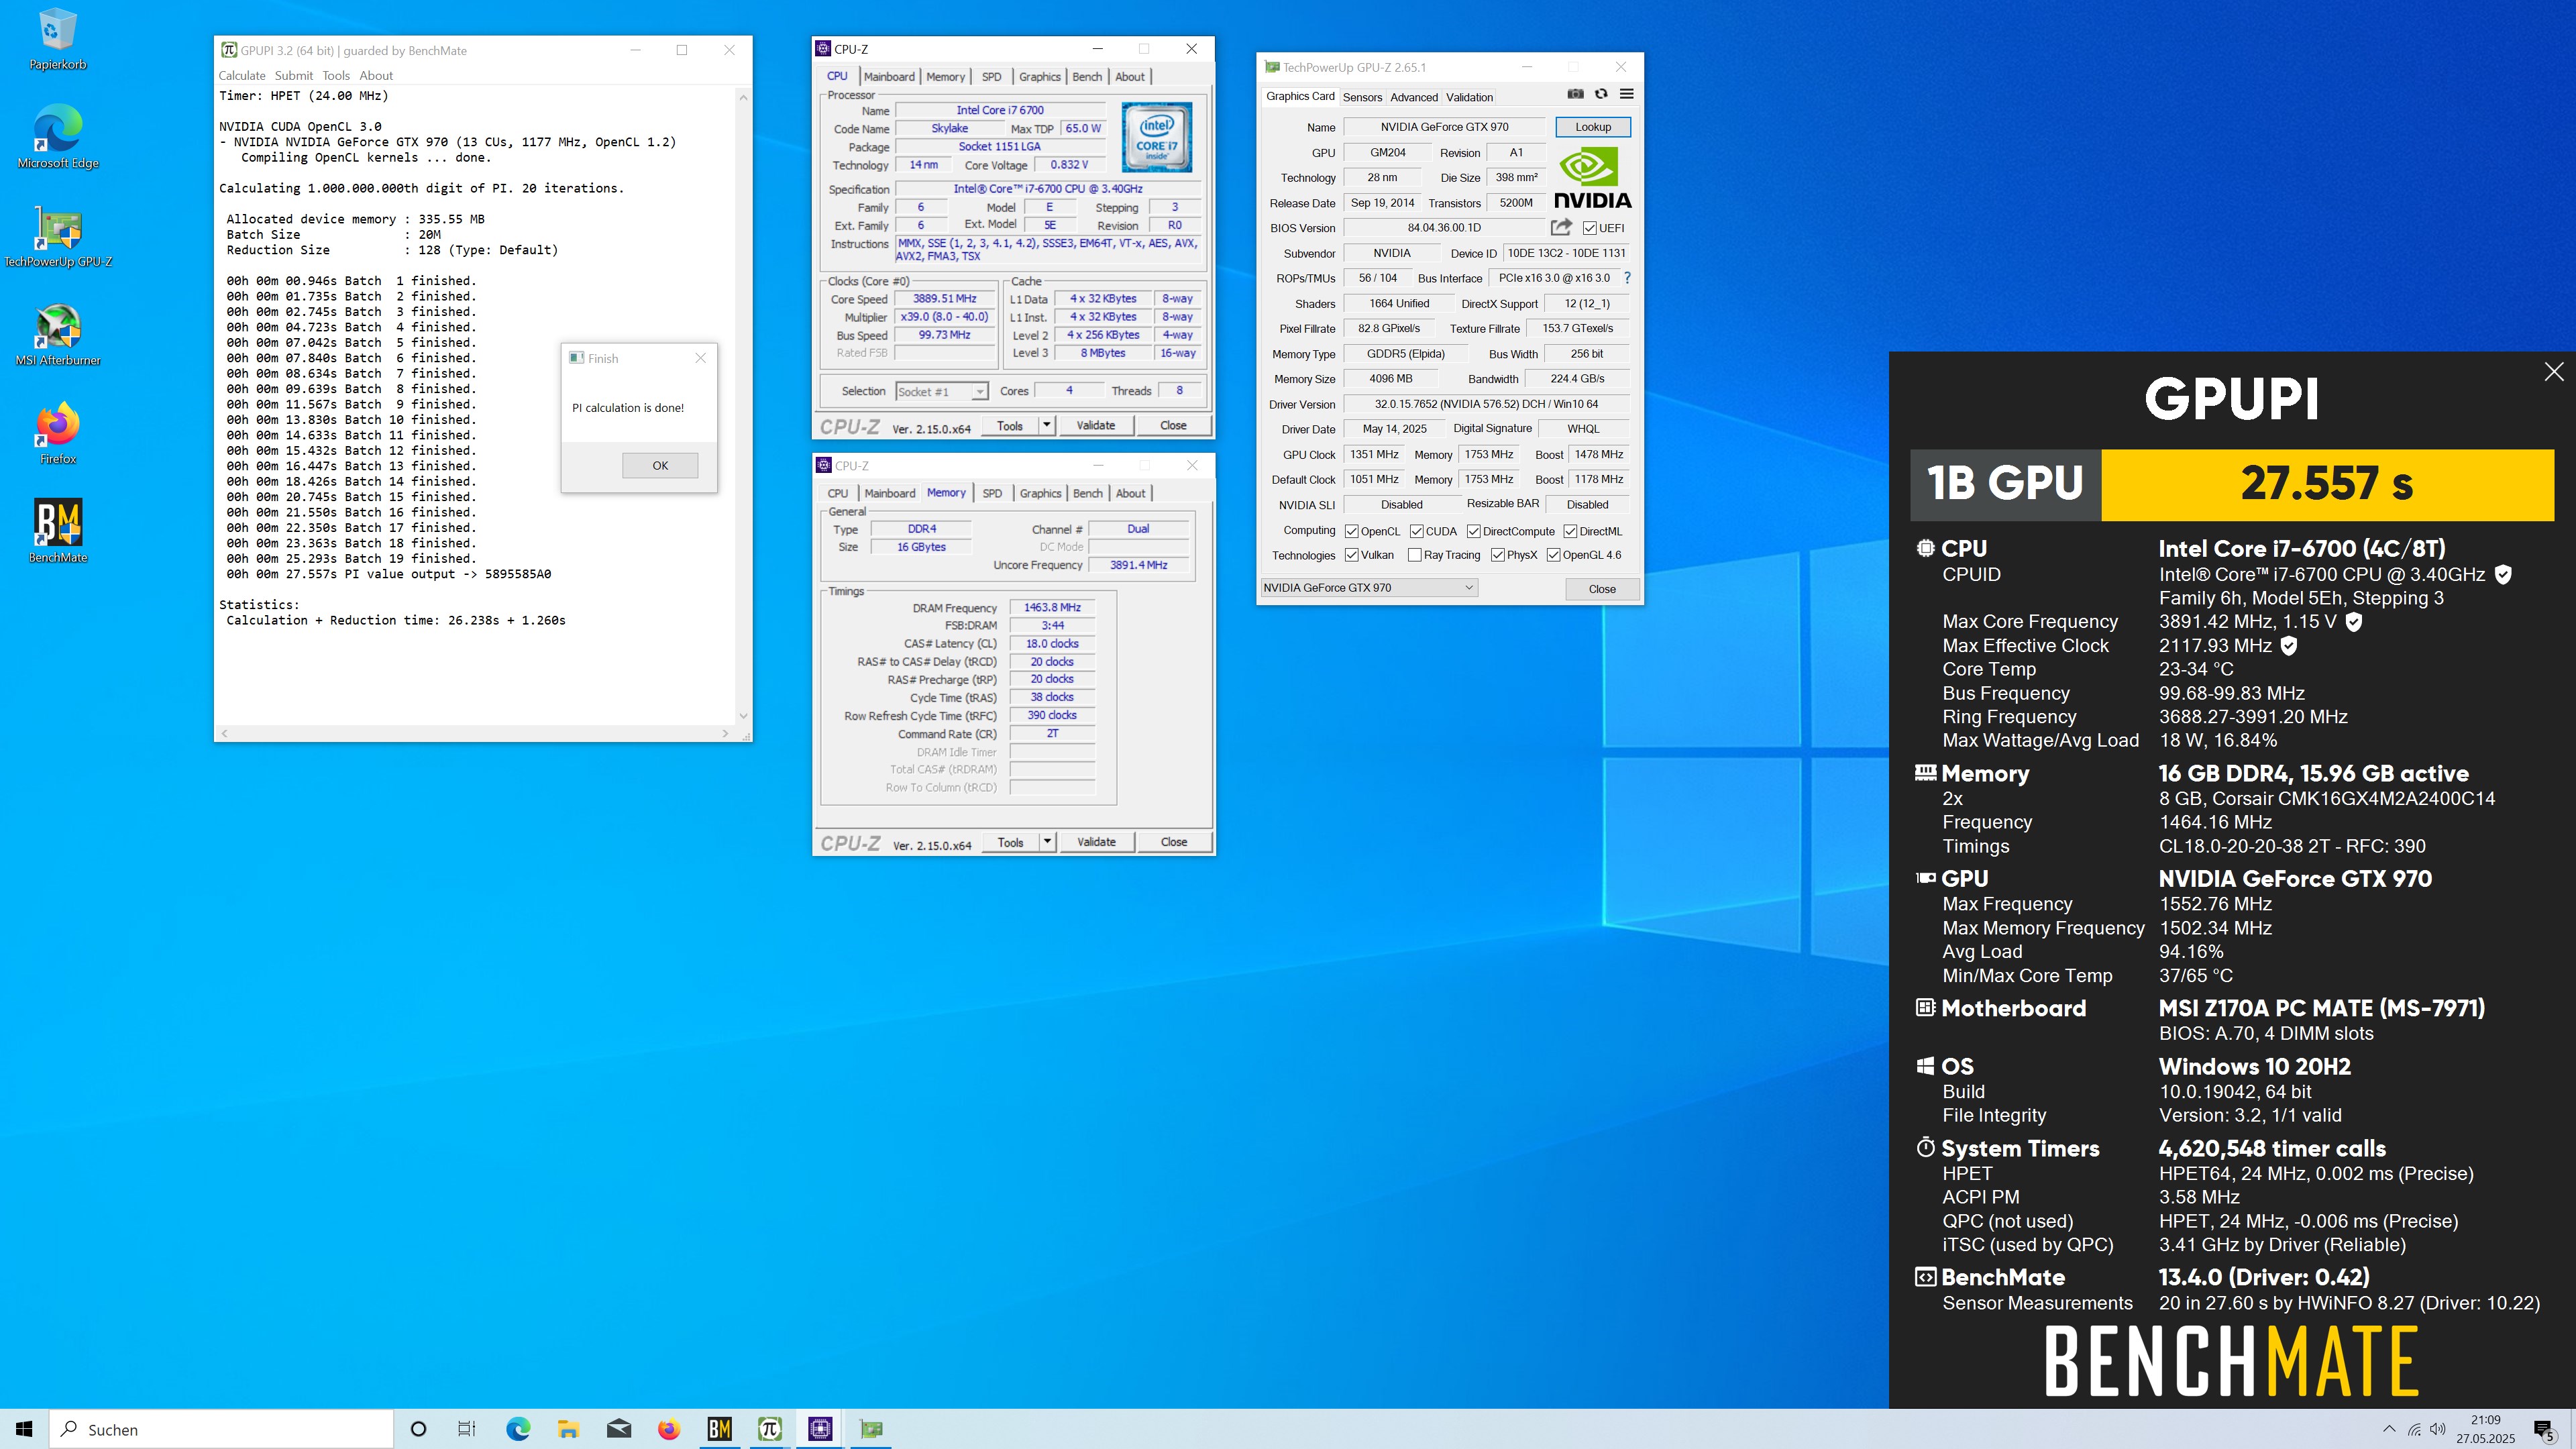Image resolution: width=2576 pixels, height=1449 pixels.
Task: Switch to Mainboard tab in upper CPU-Z
Action: coord(889,77)
